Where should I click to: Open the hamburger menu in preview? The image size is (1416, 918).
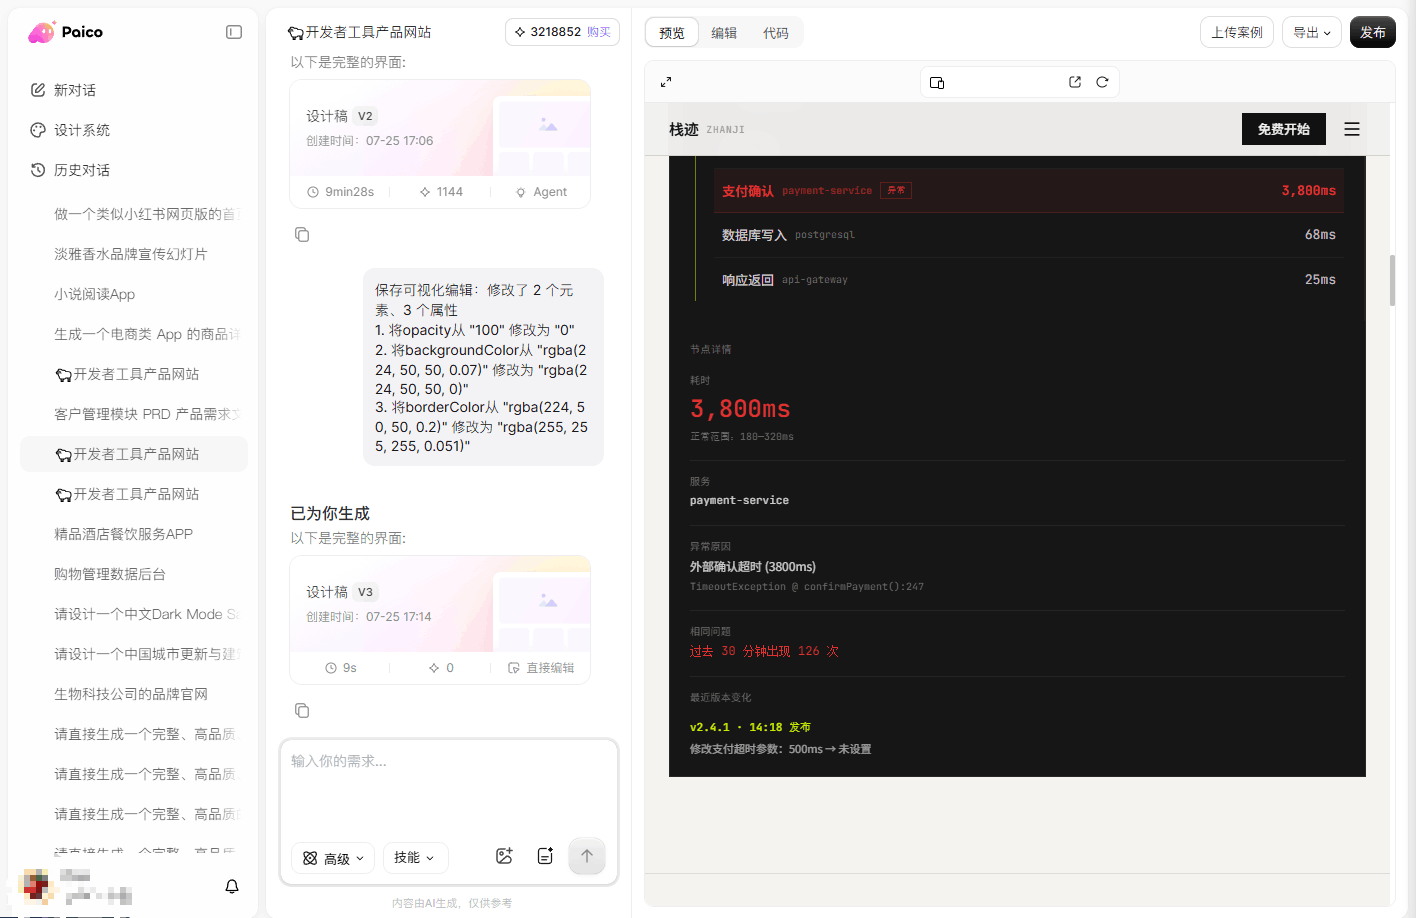pyautogui.click(x=1352, y=129)
